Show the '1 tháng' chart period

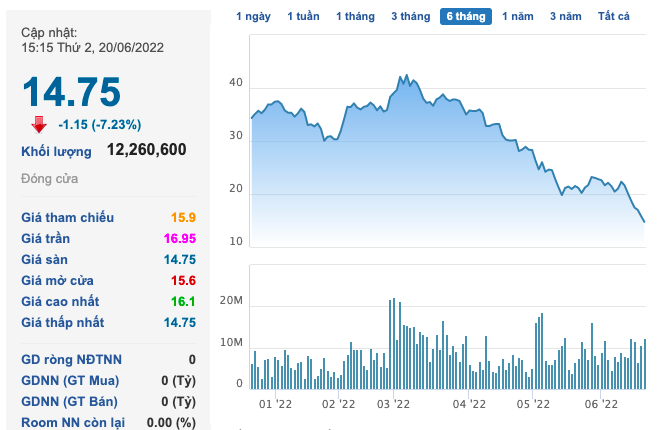pyautogui.click(x=355, y=16)
